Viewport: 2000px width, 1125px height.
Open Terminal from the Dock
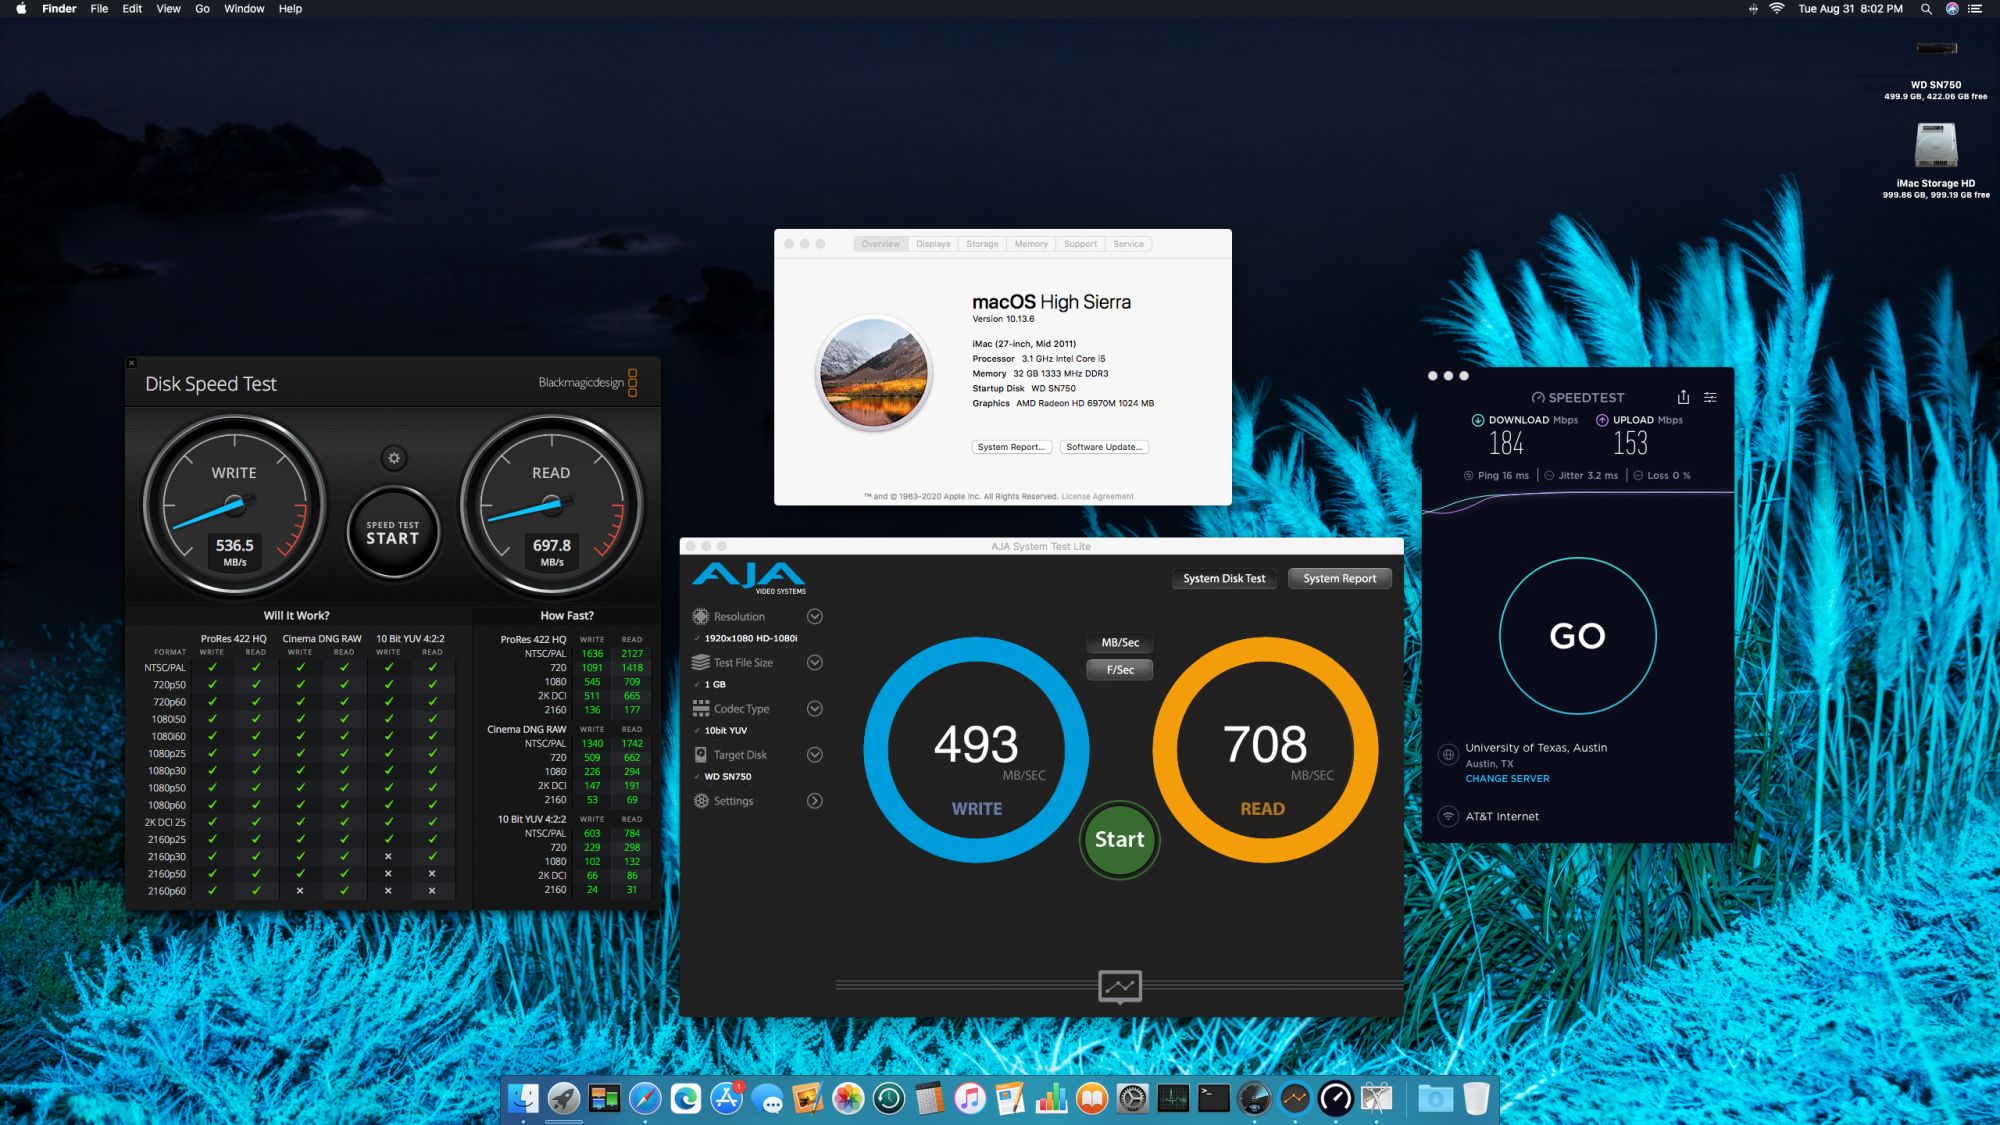pyautogui.click(x=1213, y=1099)
